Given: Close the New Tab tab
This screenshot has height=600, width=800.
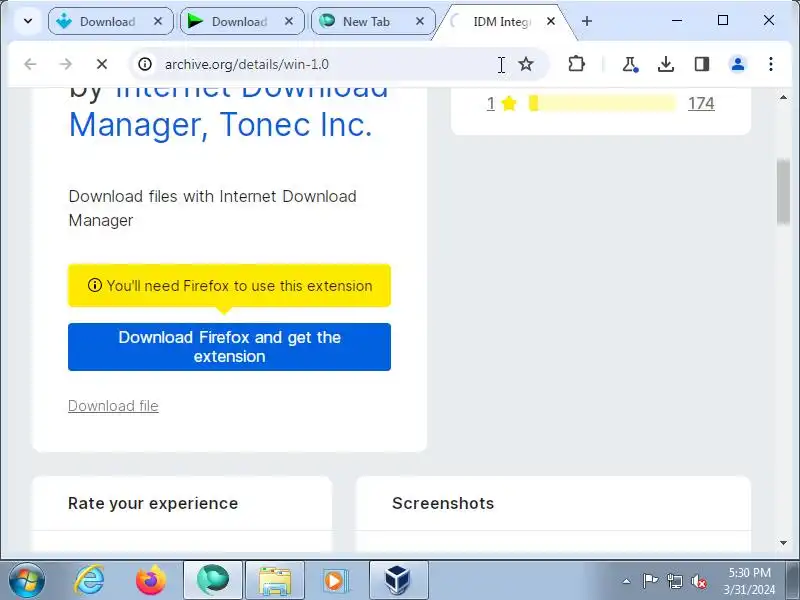Looking at the screenshot, I should (420, 21).
